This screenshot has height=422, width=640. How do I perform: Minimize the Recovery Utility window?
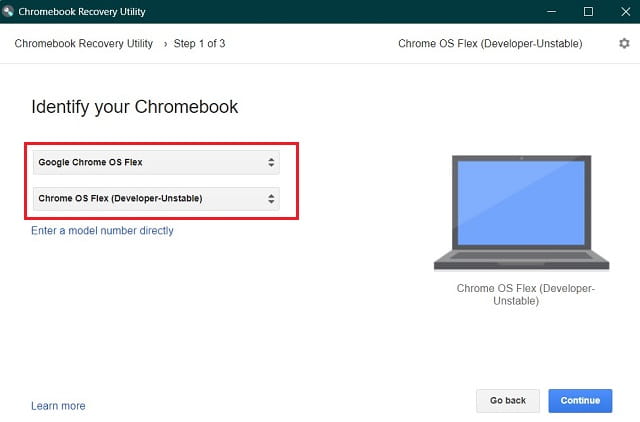(x=551, y=11)
